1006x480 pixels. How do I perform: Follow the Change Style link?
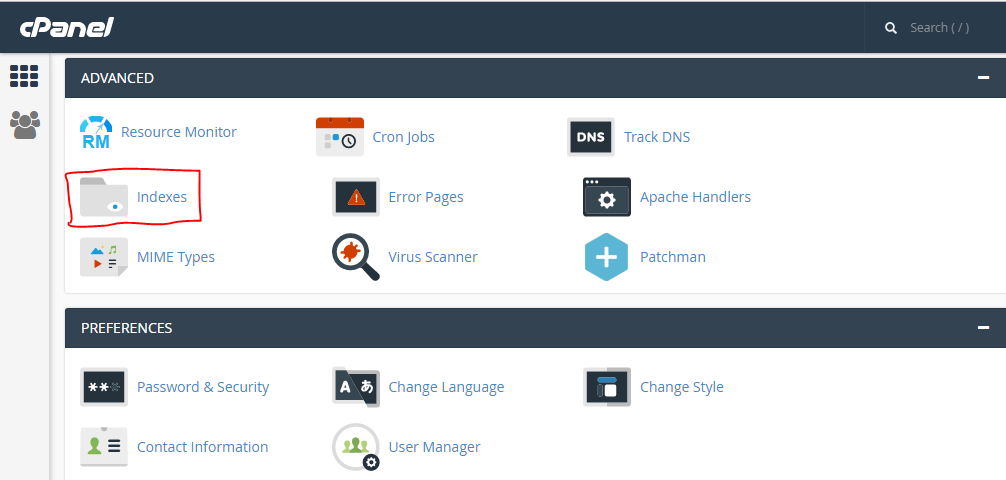click(x=681, y=387)
